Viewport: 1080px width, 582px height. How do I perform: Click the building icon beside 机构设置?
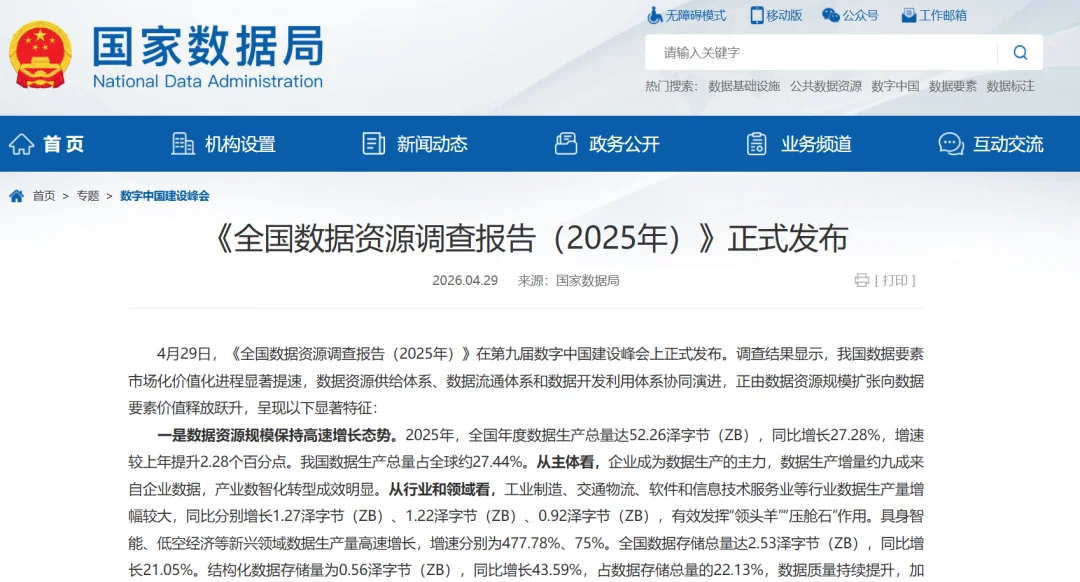pyautogui.click(x=182, y=144)
